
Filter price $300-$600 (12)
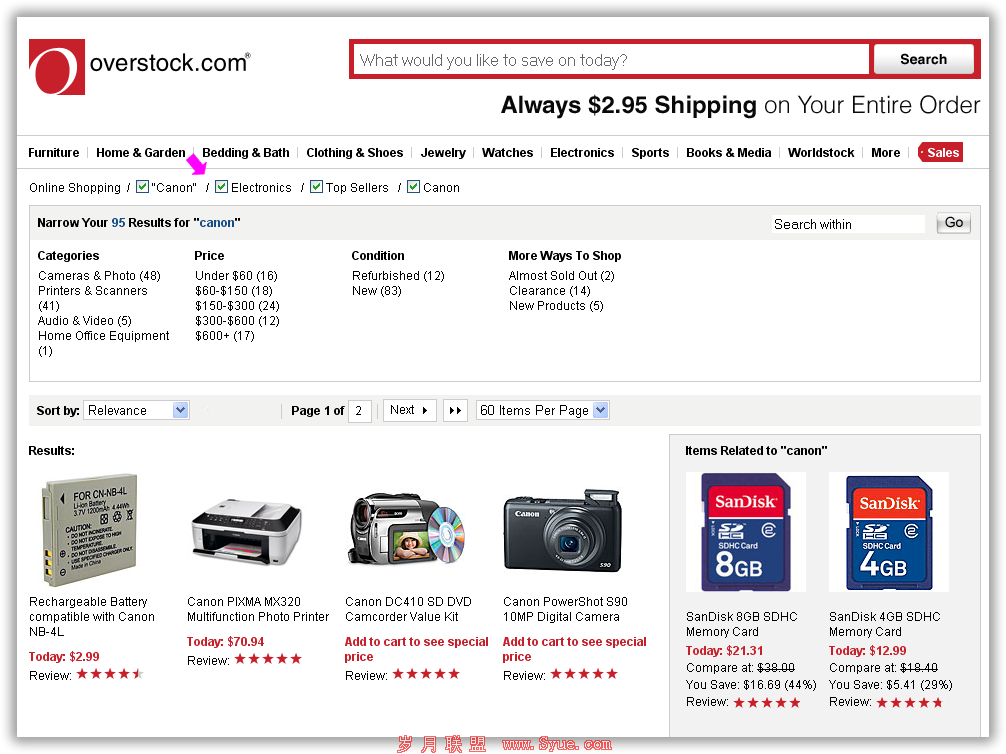tap(237, 321)
